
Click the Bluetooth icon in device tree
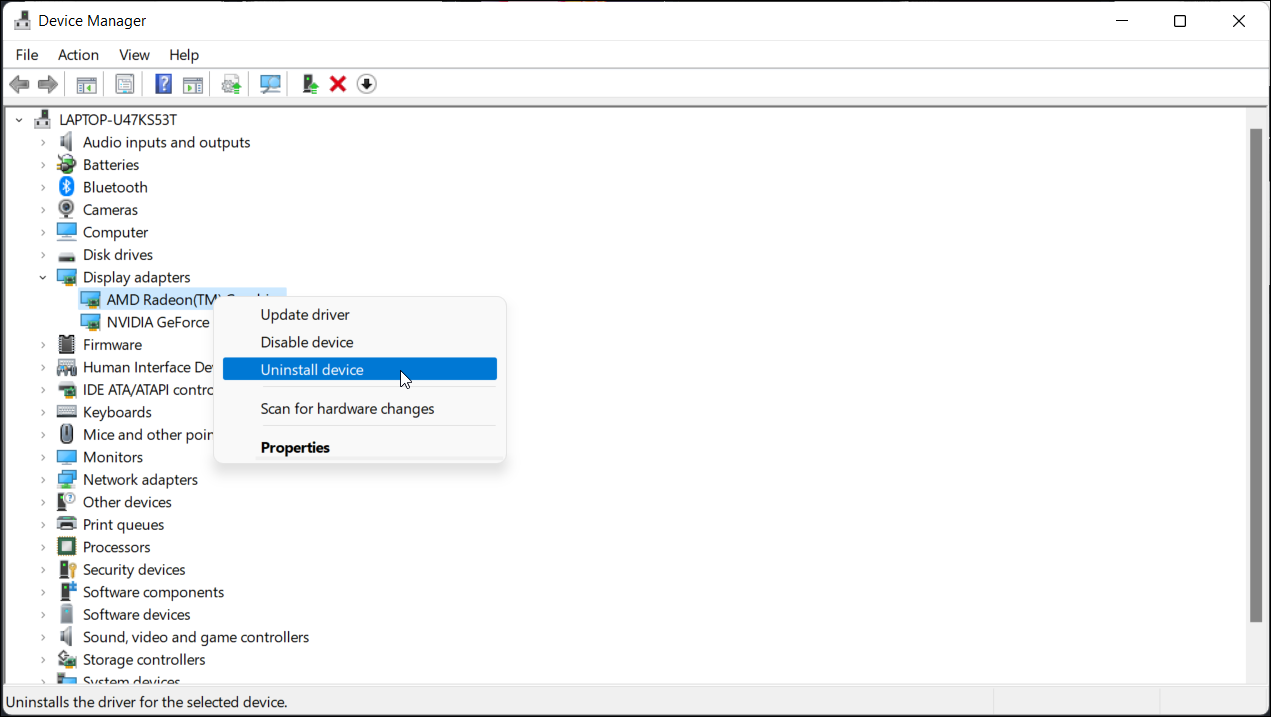point(67,187)
